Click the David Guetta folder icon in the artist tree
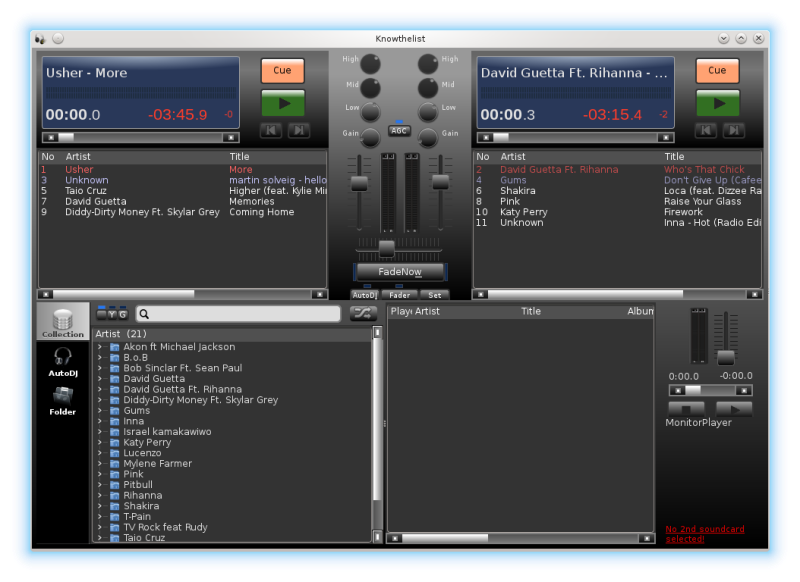Image resolution: width=800 pixels, height=582 pixels. pyautogui.click(x=115, y=379)
